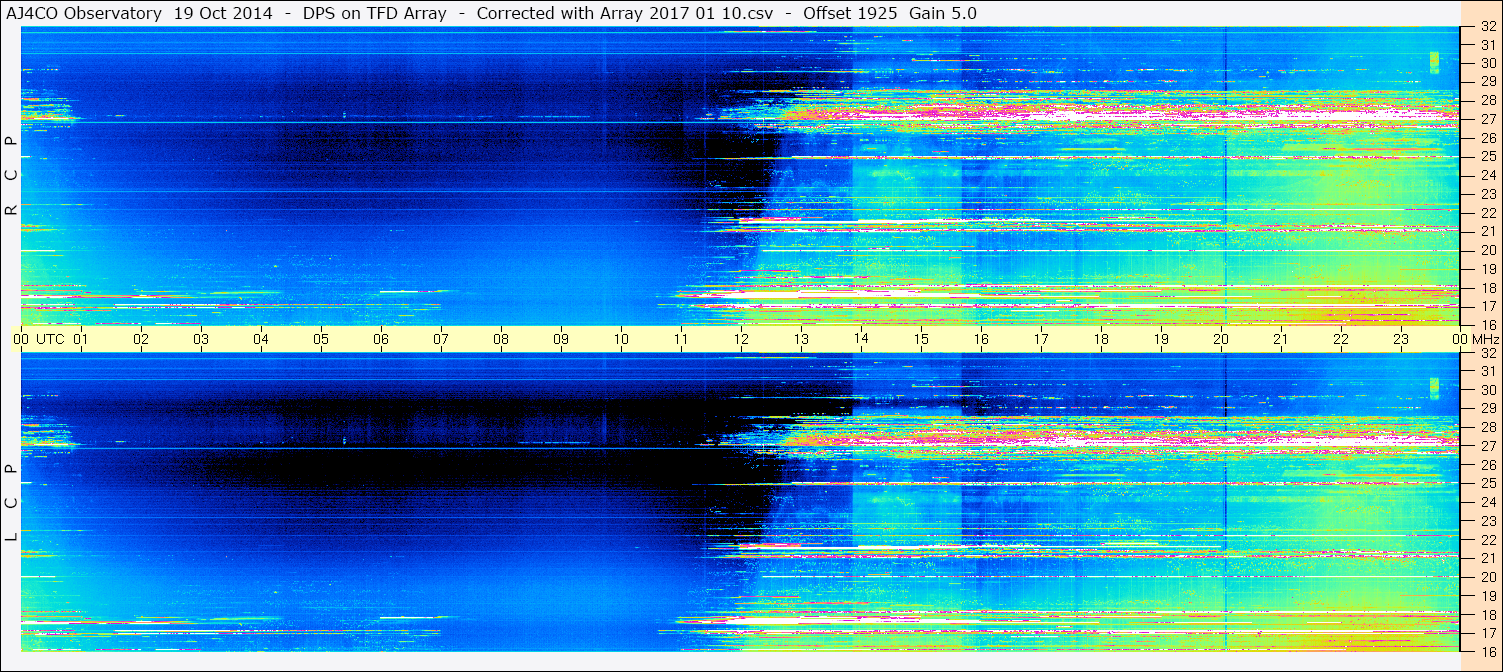Click the 17 MHz tick of RCP panel

tap(1487, 306)
